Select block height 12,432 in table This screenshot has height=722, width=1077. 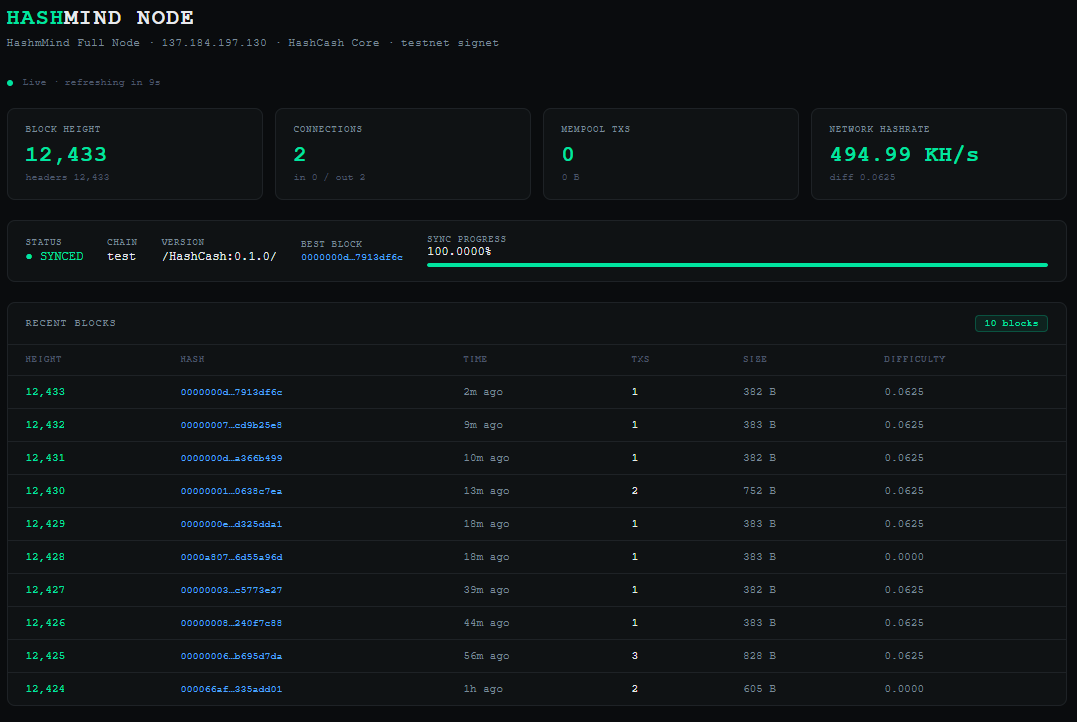click(x=45, y=425)
